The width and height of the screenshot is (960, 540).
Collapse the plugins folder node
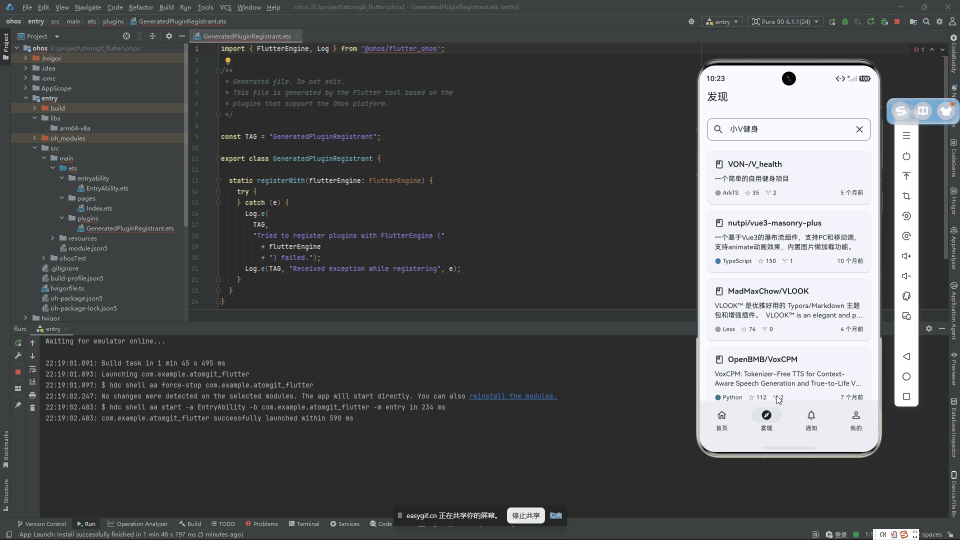coord(62,218)
